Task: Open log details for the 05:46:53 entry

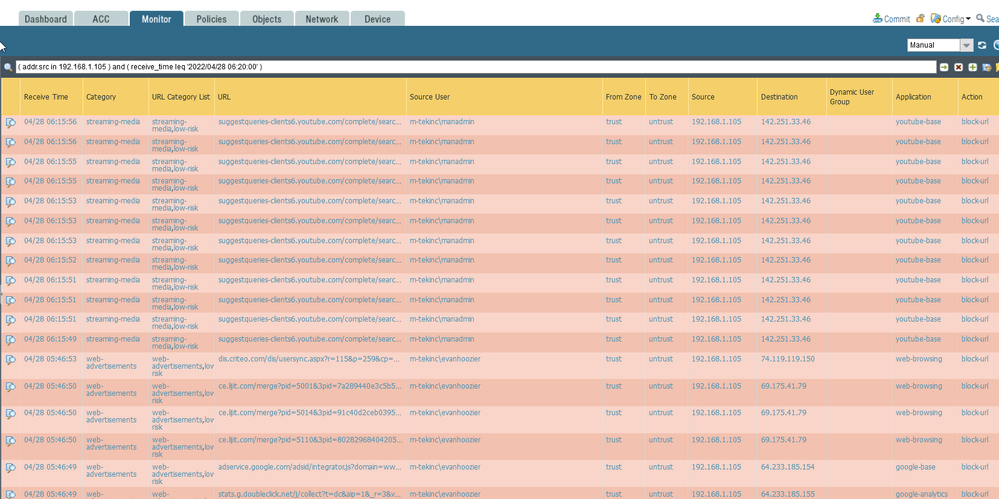Action: point(10,361)
